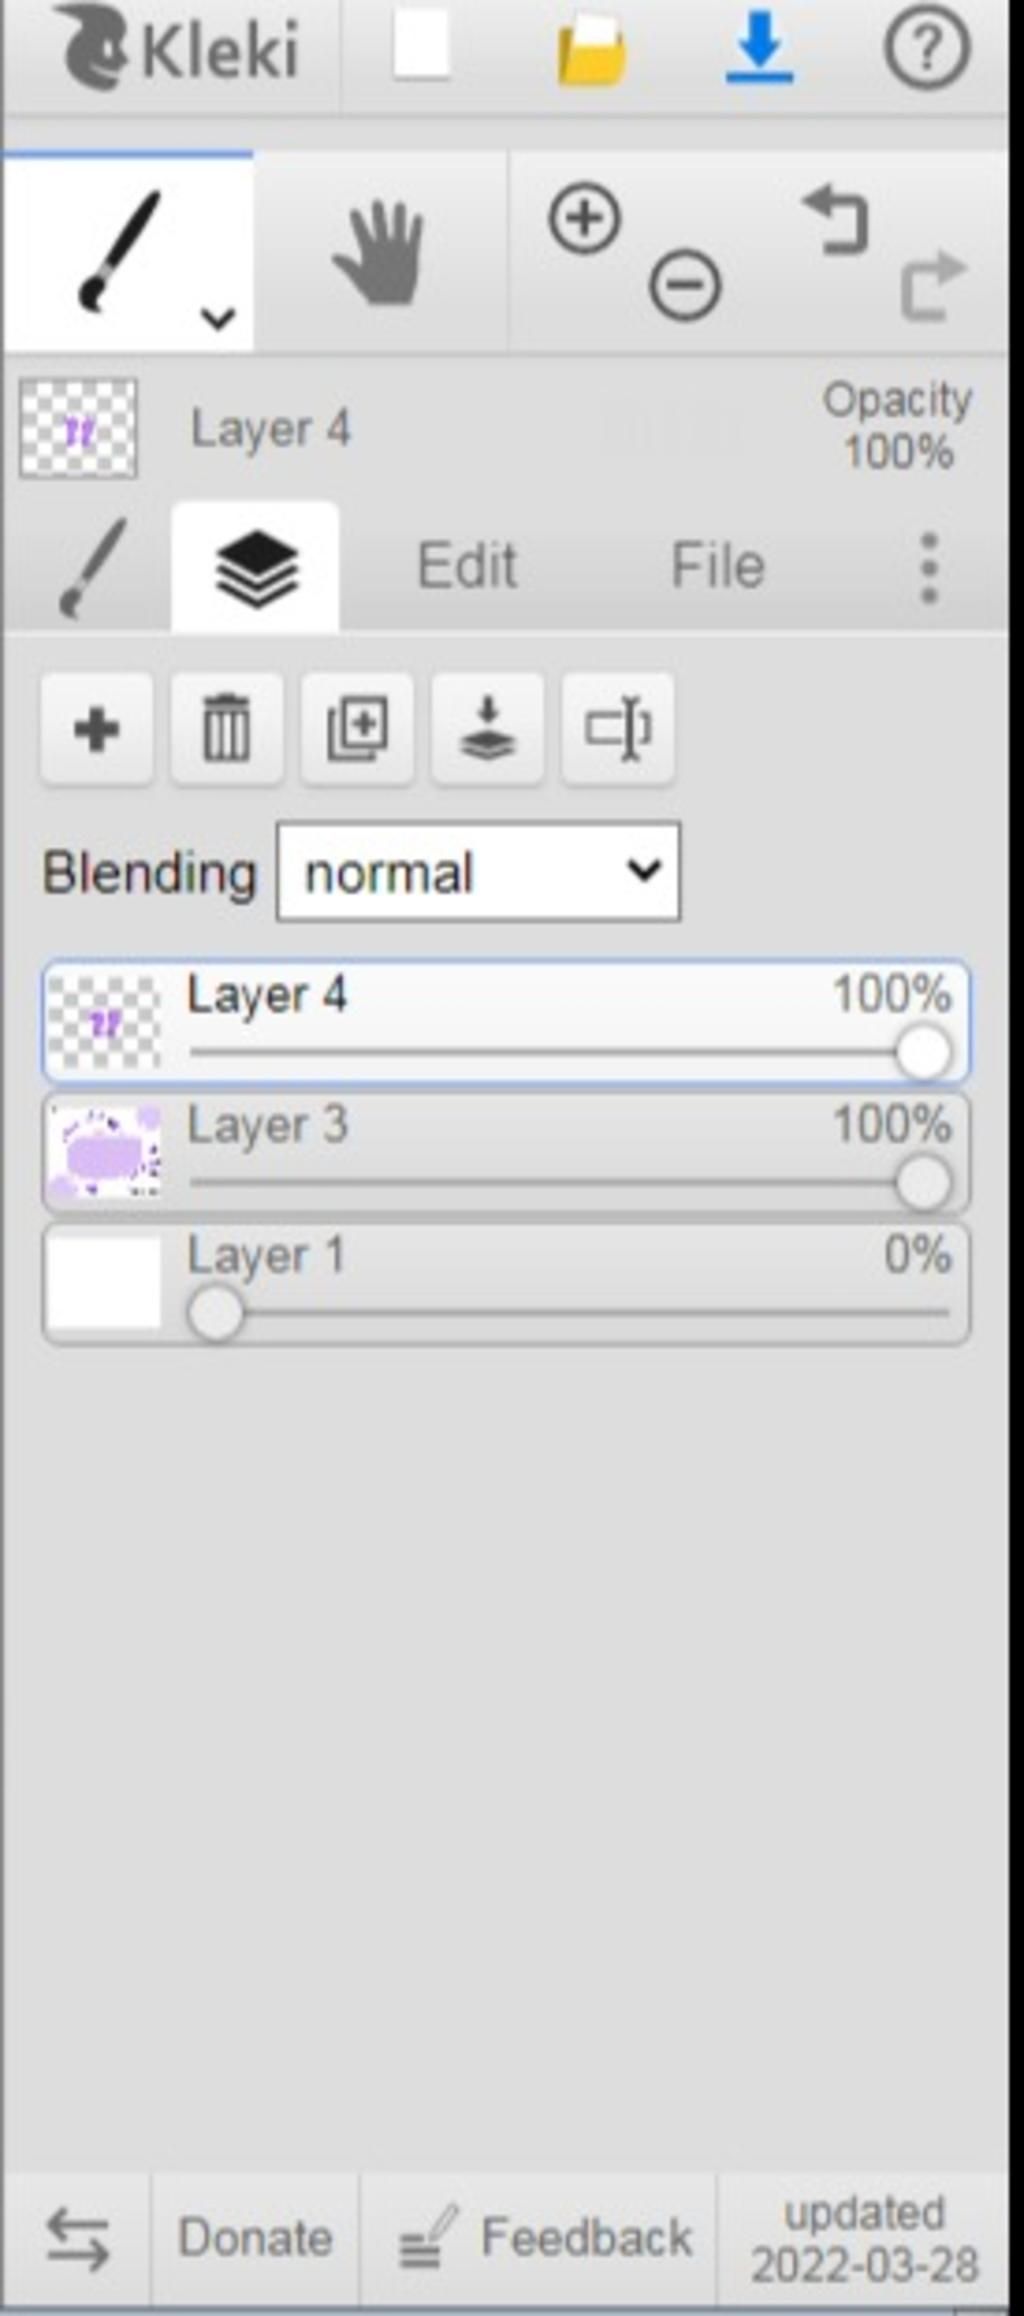Zoom out with the minus magnifier
The image size is (1024, 2316).
[x=685, y=285]
